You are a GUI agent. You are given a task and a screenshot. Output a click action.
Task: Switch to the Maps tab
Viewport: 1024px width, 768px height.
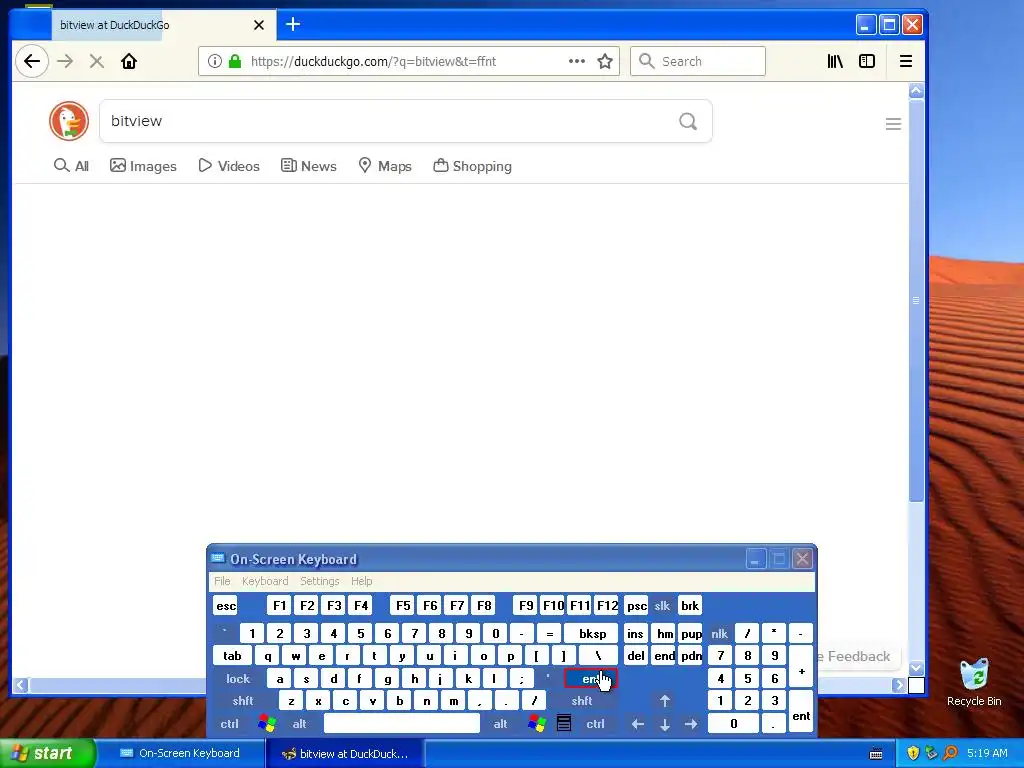385,166
